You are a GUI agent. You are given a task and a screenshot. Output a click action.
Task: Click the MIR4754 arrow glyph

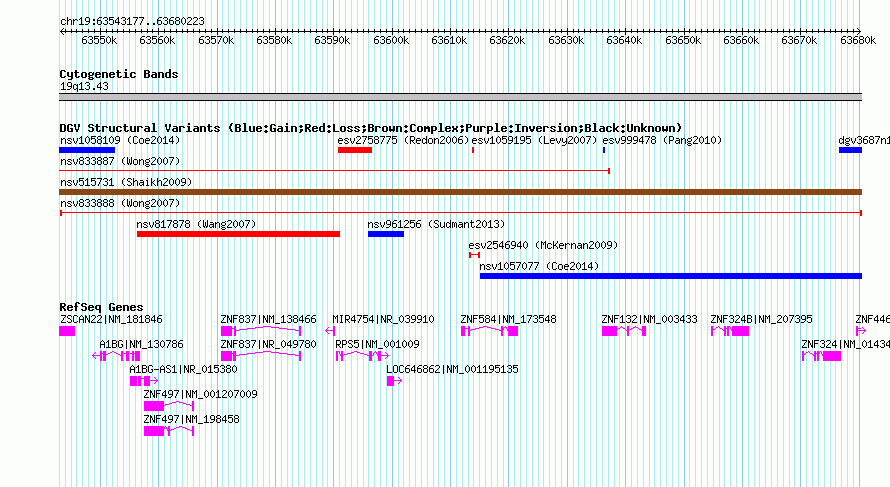pyautogui.click(x=330, y=331)
